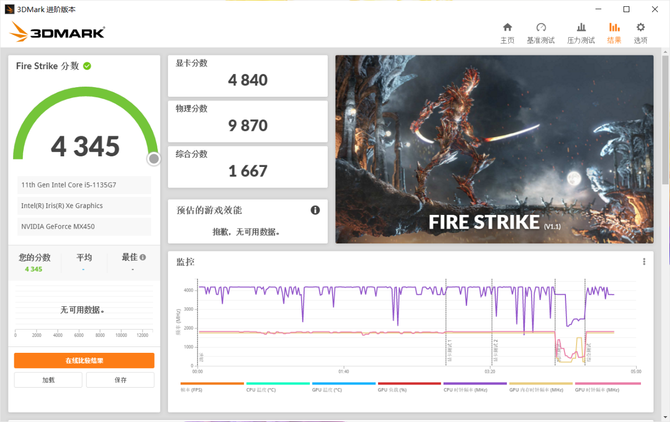670x422 pixels.
Task: Click the overall score 4 345 in gauge
Action: [85, 146]
